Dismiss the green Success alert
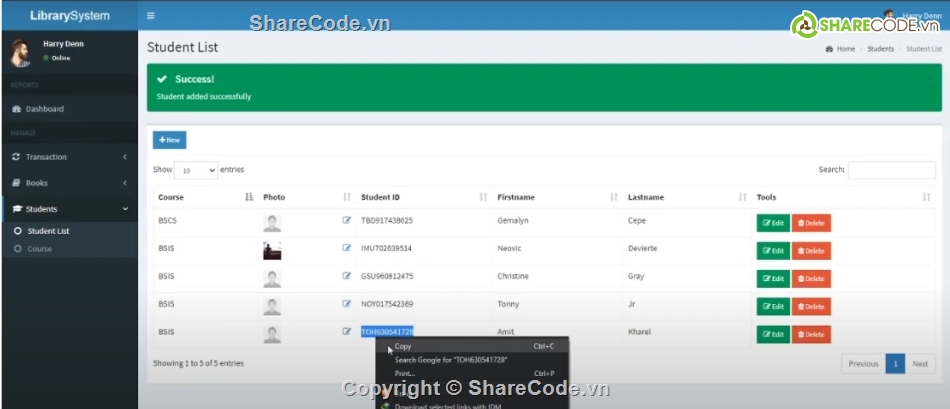 pyautogui.click(x=930, y=79)
